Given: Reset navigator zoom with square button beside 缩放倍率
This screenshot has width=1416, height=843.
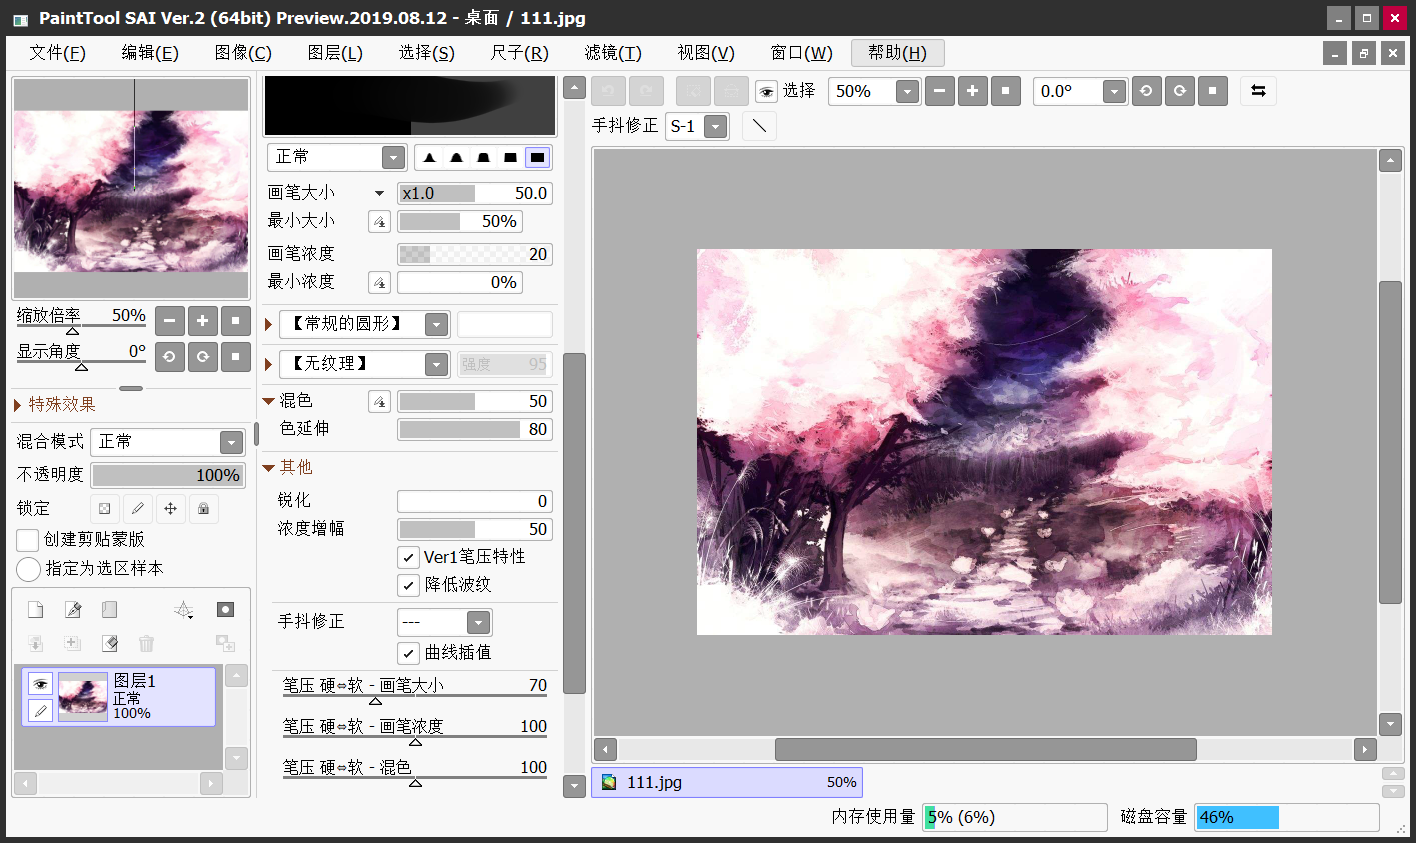Looking at the screenshot, I should tap(235, 321).
